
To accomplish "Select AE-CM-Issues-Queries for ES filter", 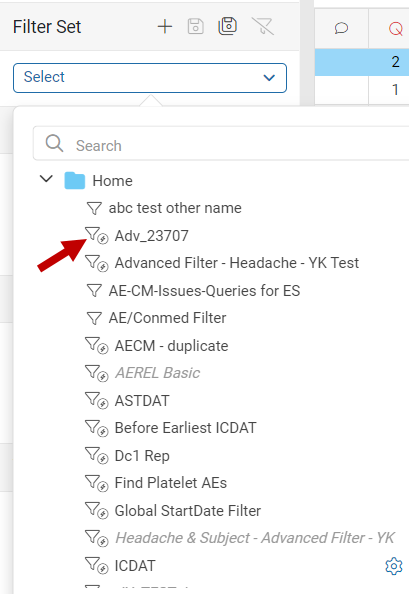I will click(x=204, y=291).
